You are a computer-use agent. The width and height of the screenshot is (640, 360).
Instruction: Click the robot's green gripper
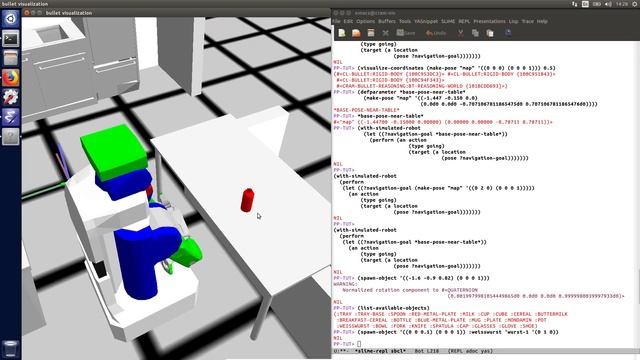(187, 253)
